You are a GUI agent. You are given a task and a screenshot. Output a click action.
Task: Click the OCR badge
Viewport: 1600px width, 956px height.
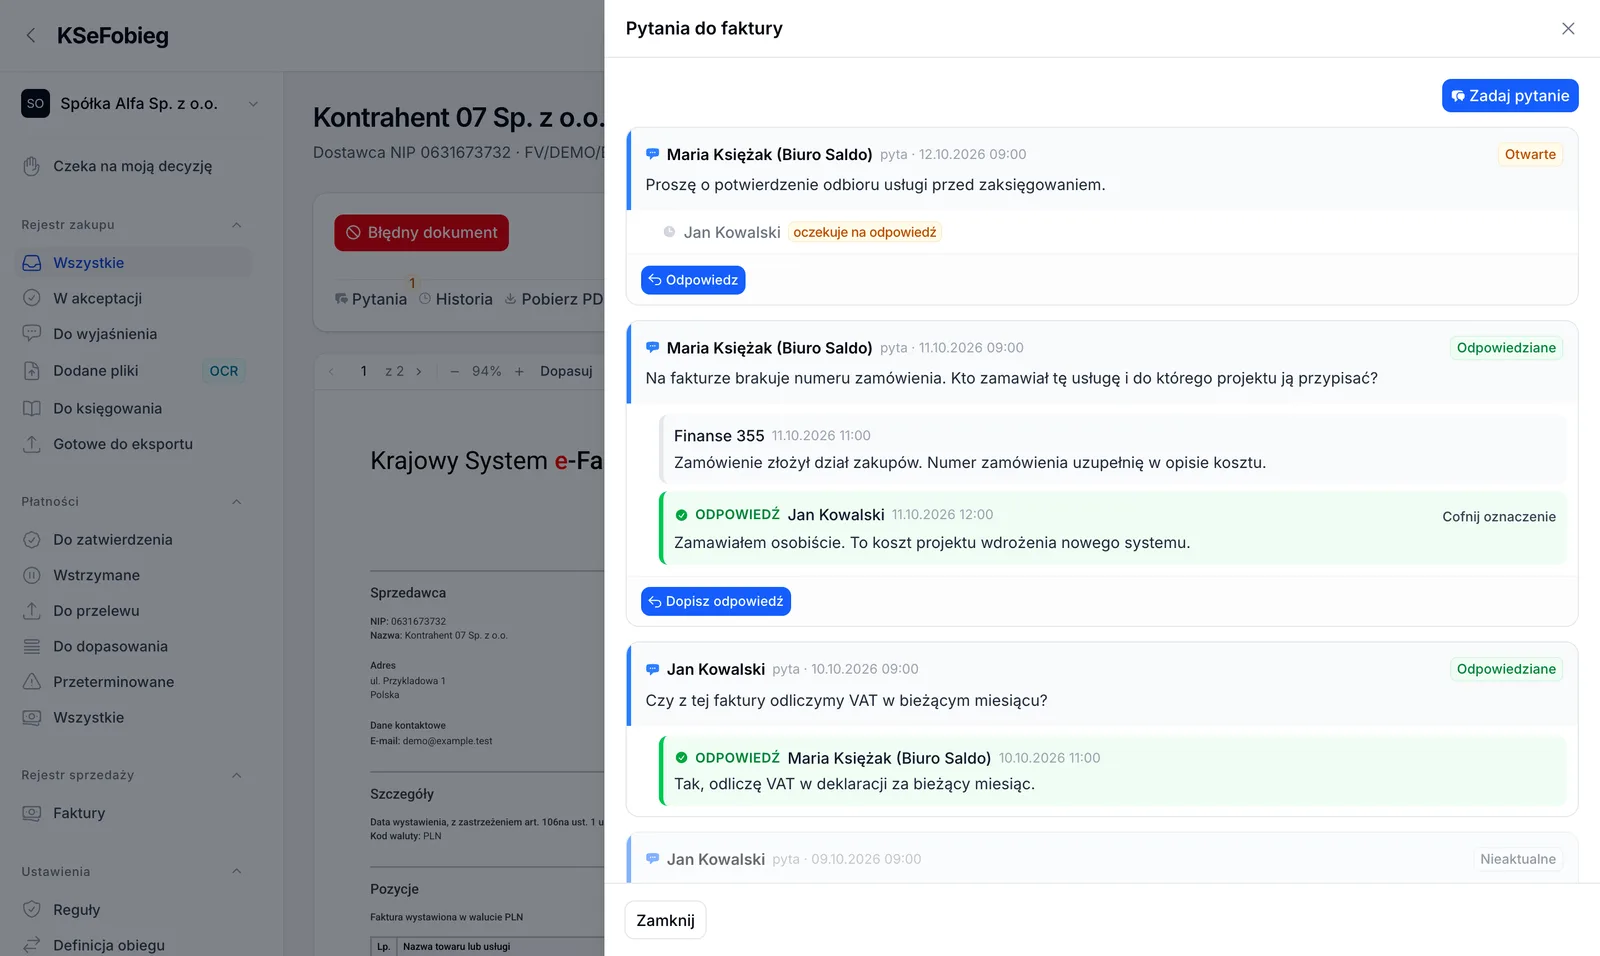(224, 371)
